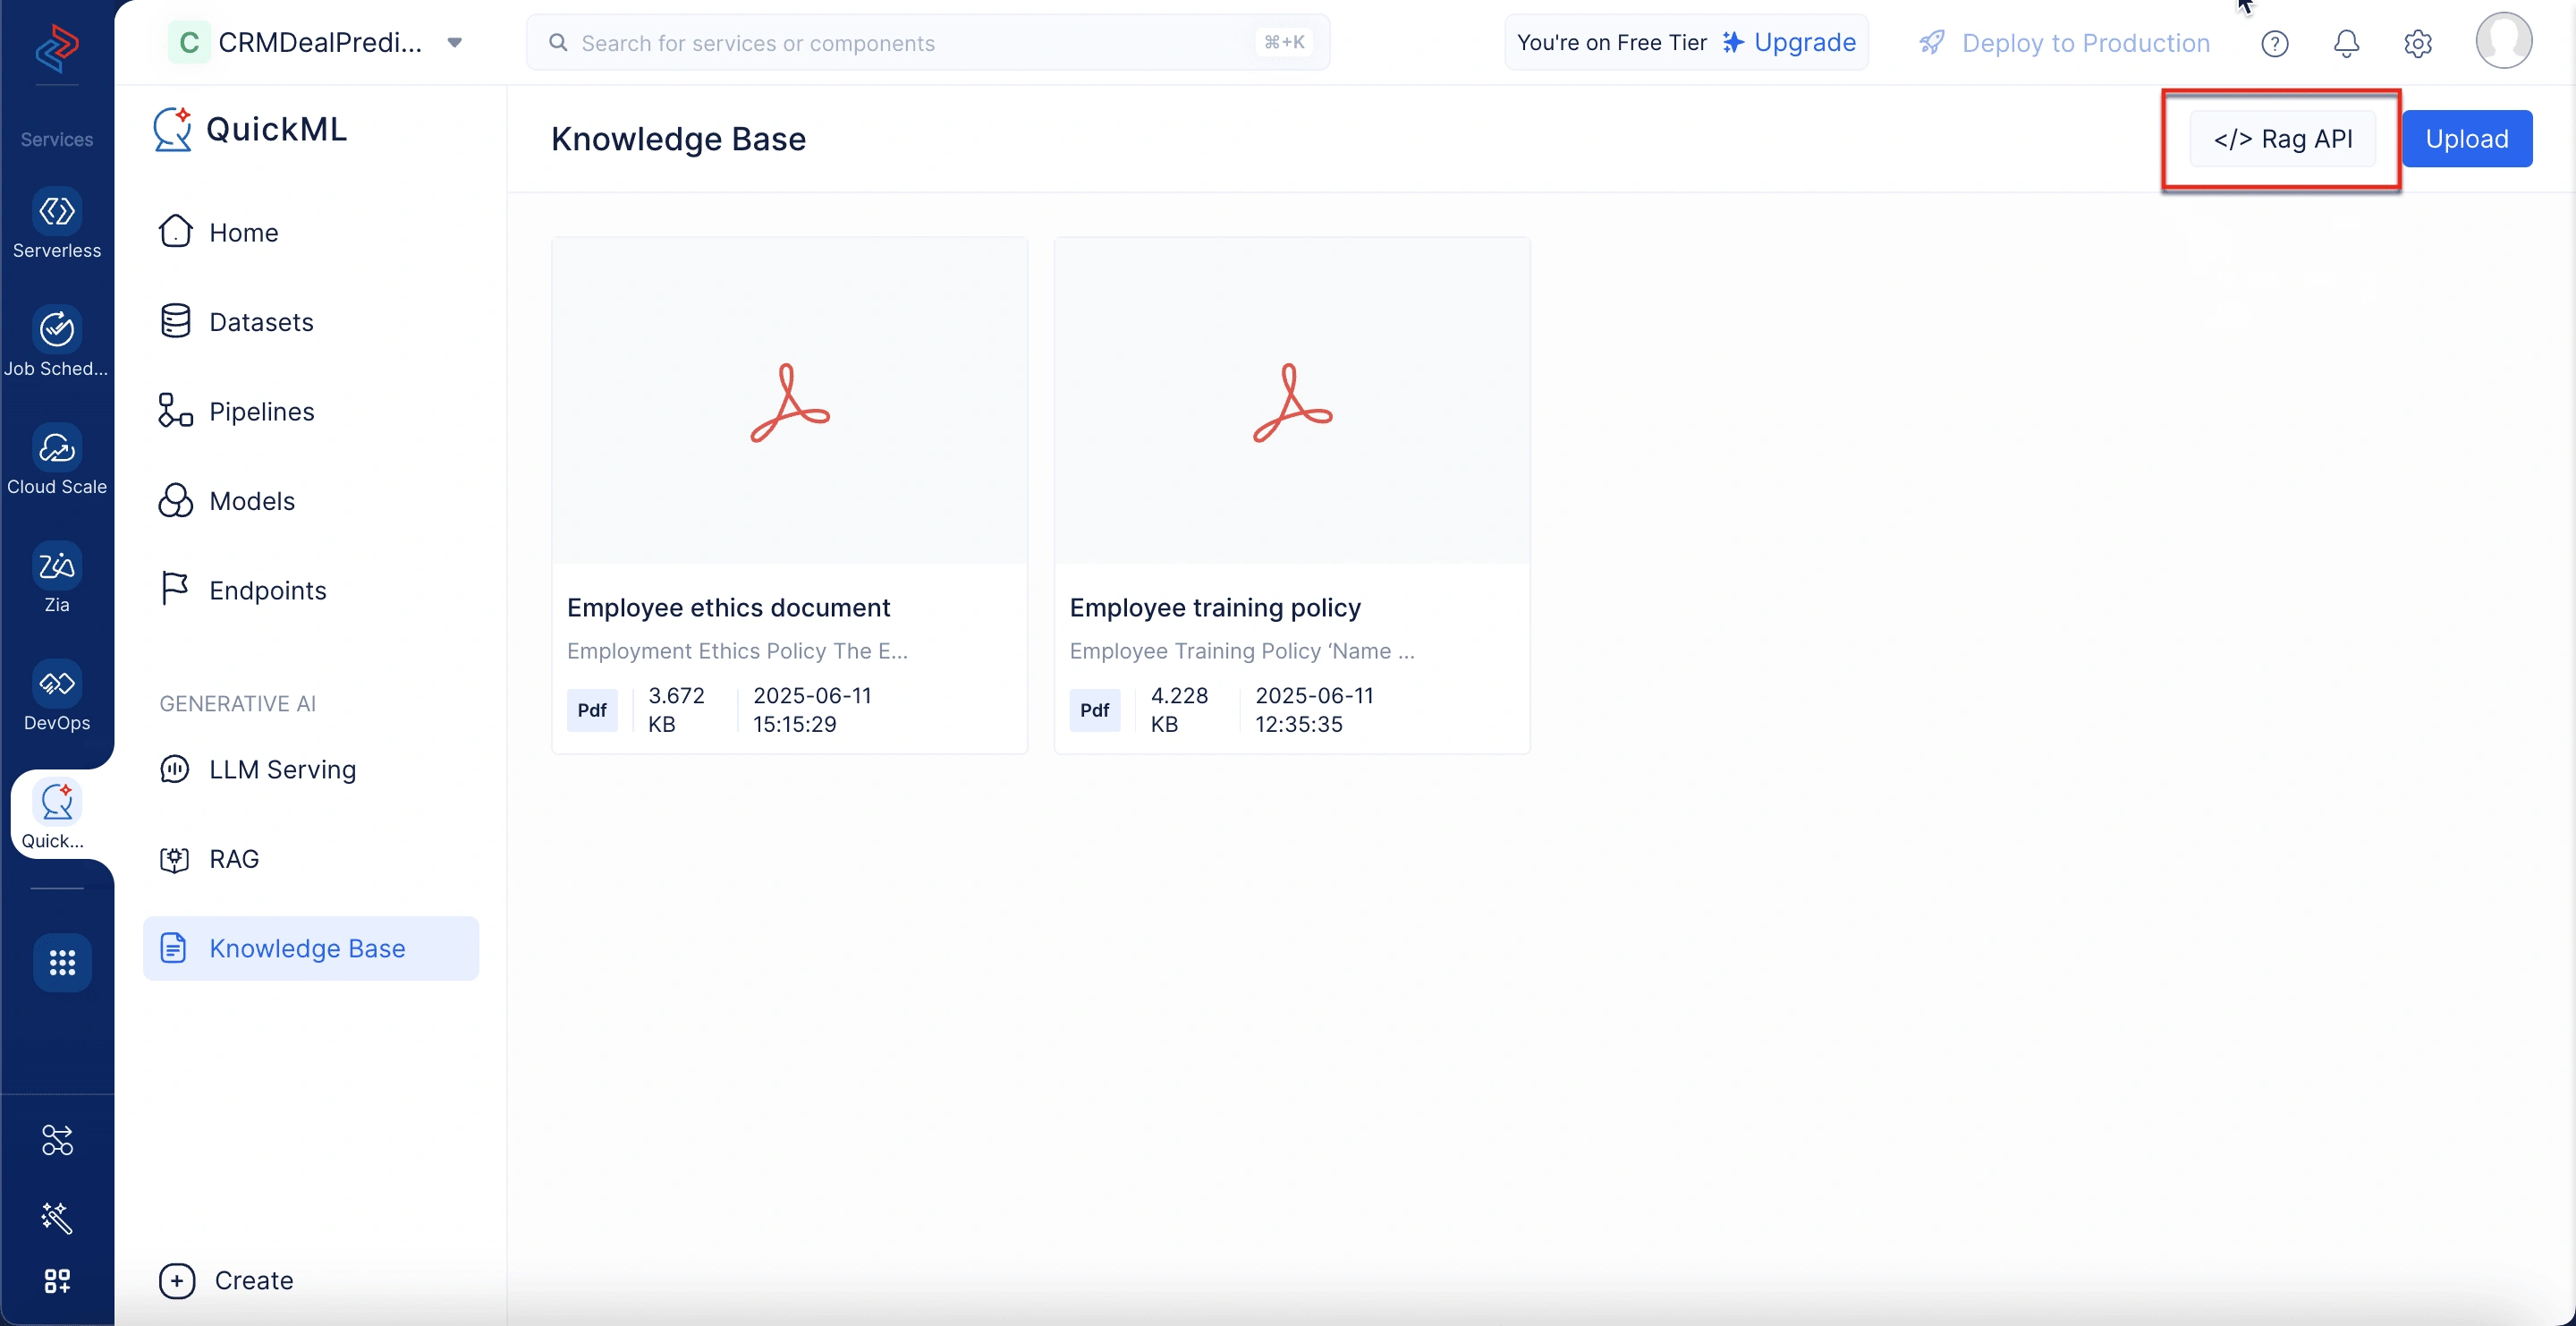Click the 2025-06-11 15:15:29 timestamp
The image size is (2576, 1326).
pyautogui.click(x=812, y=710)
